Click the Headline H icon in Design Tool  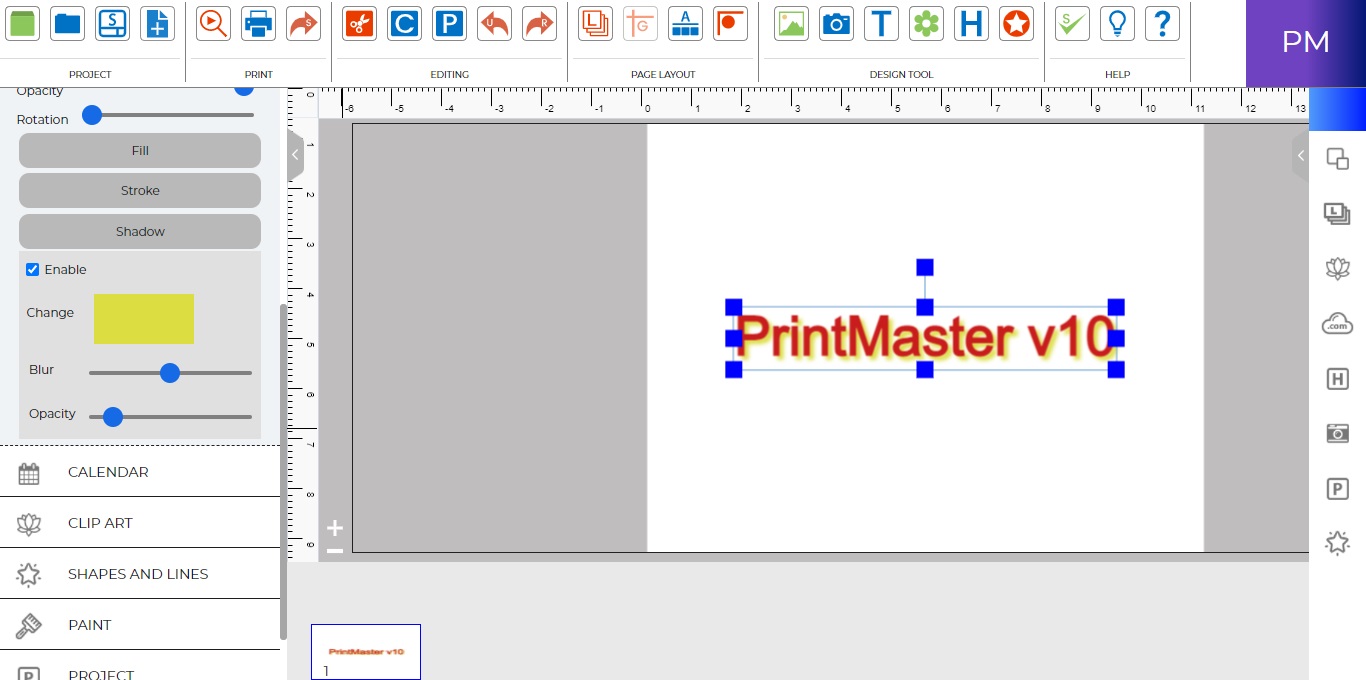(x=971, y=23)
